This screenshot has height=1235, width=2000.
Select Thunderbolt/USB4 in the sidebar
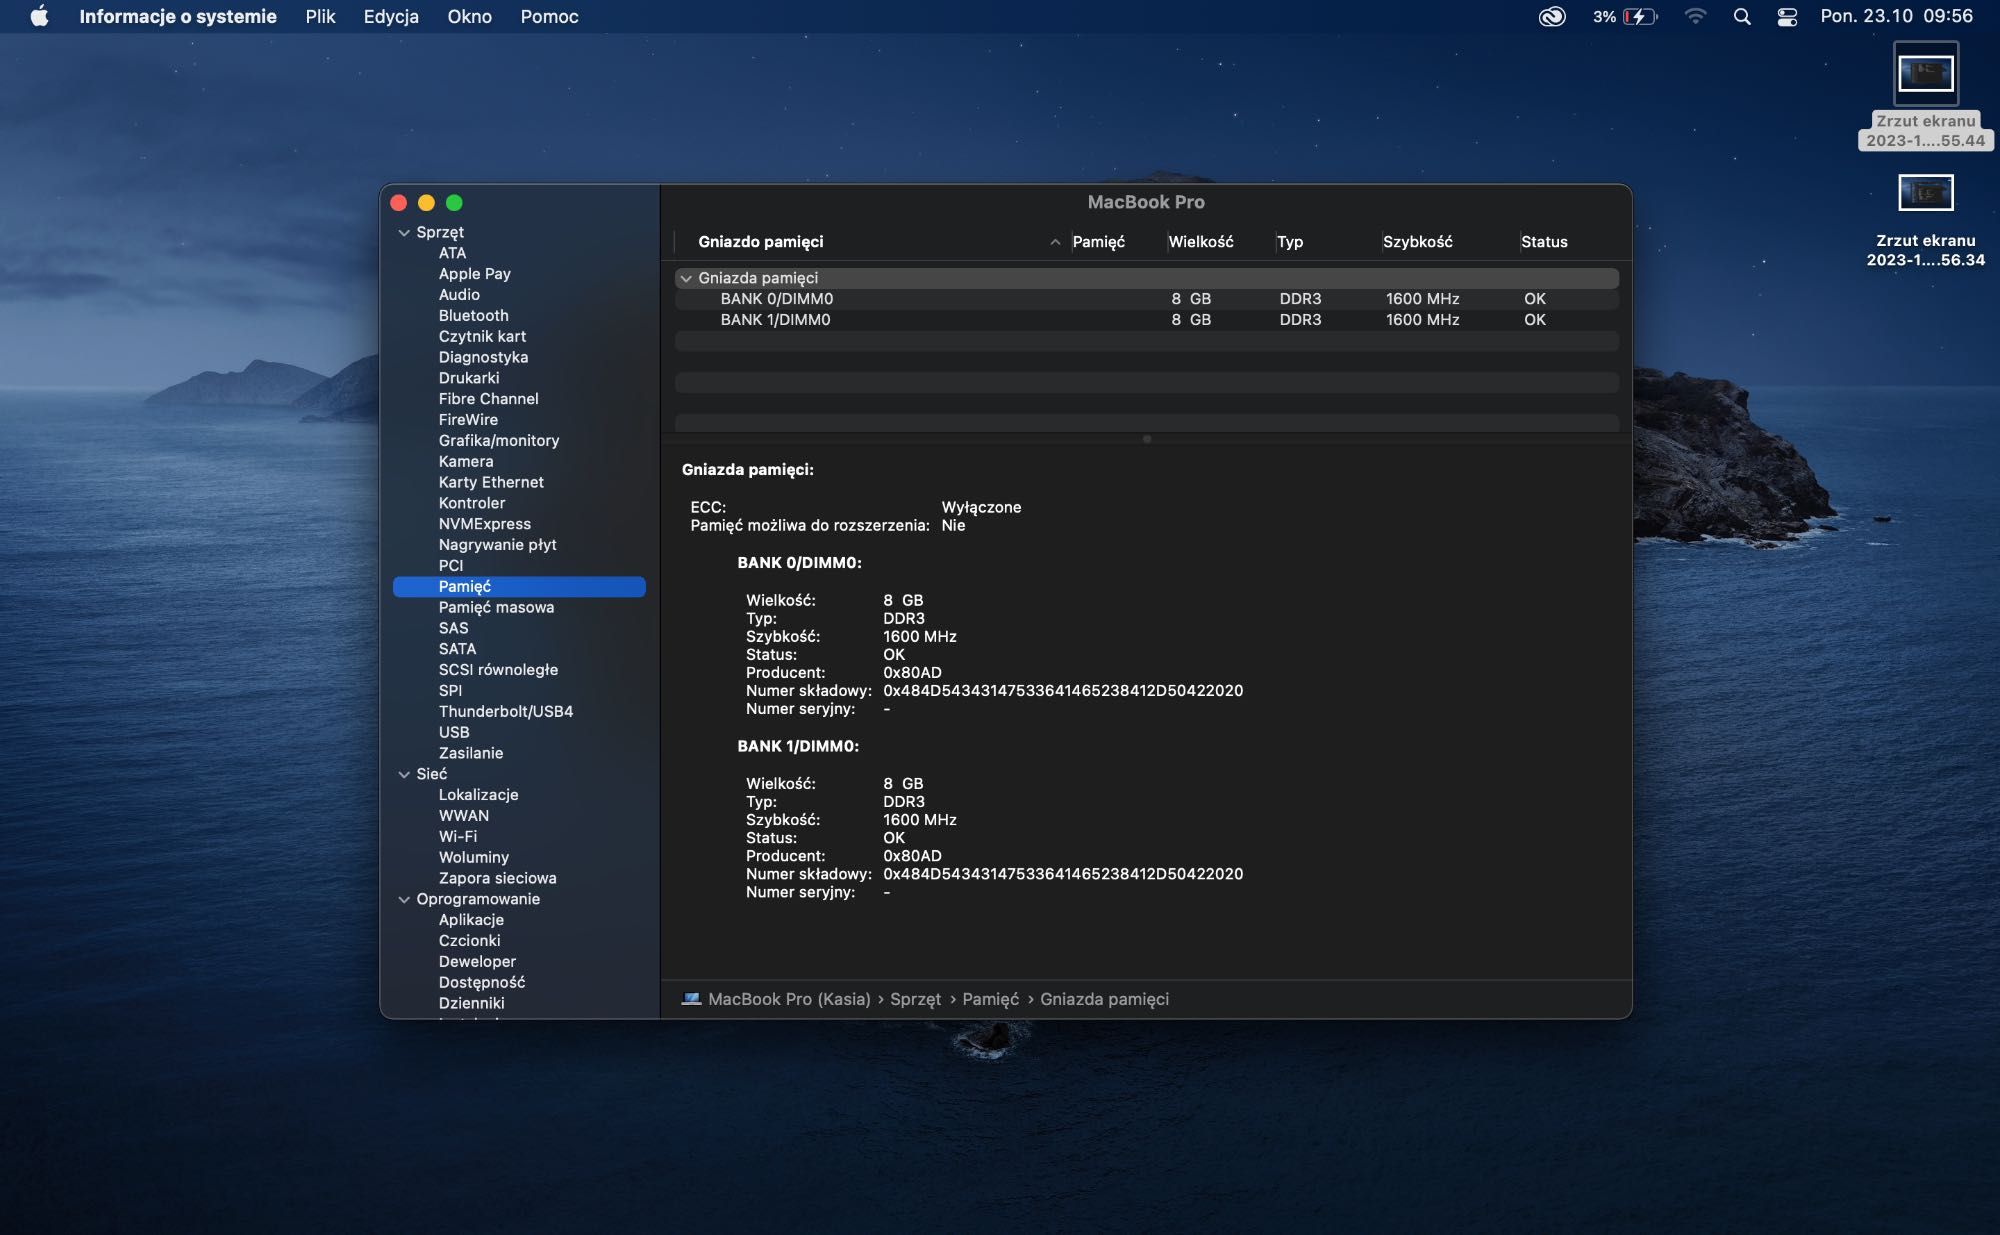tap(505, 712)
